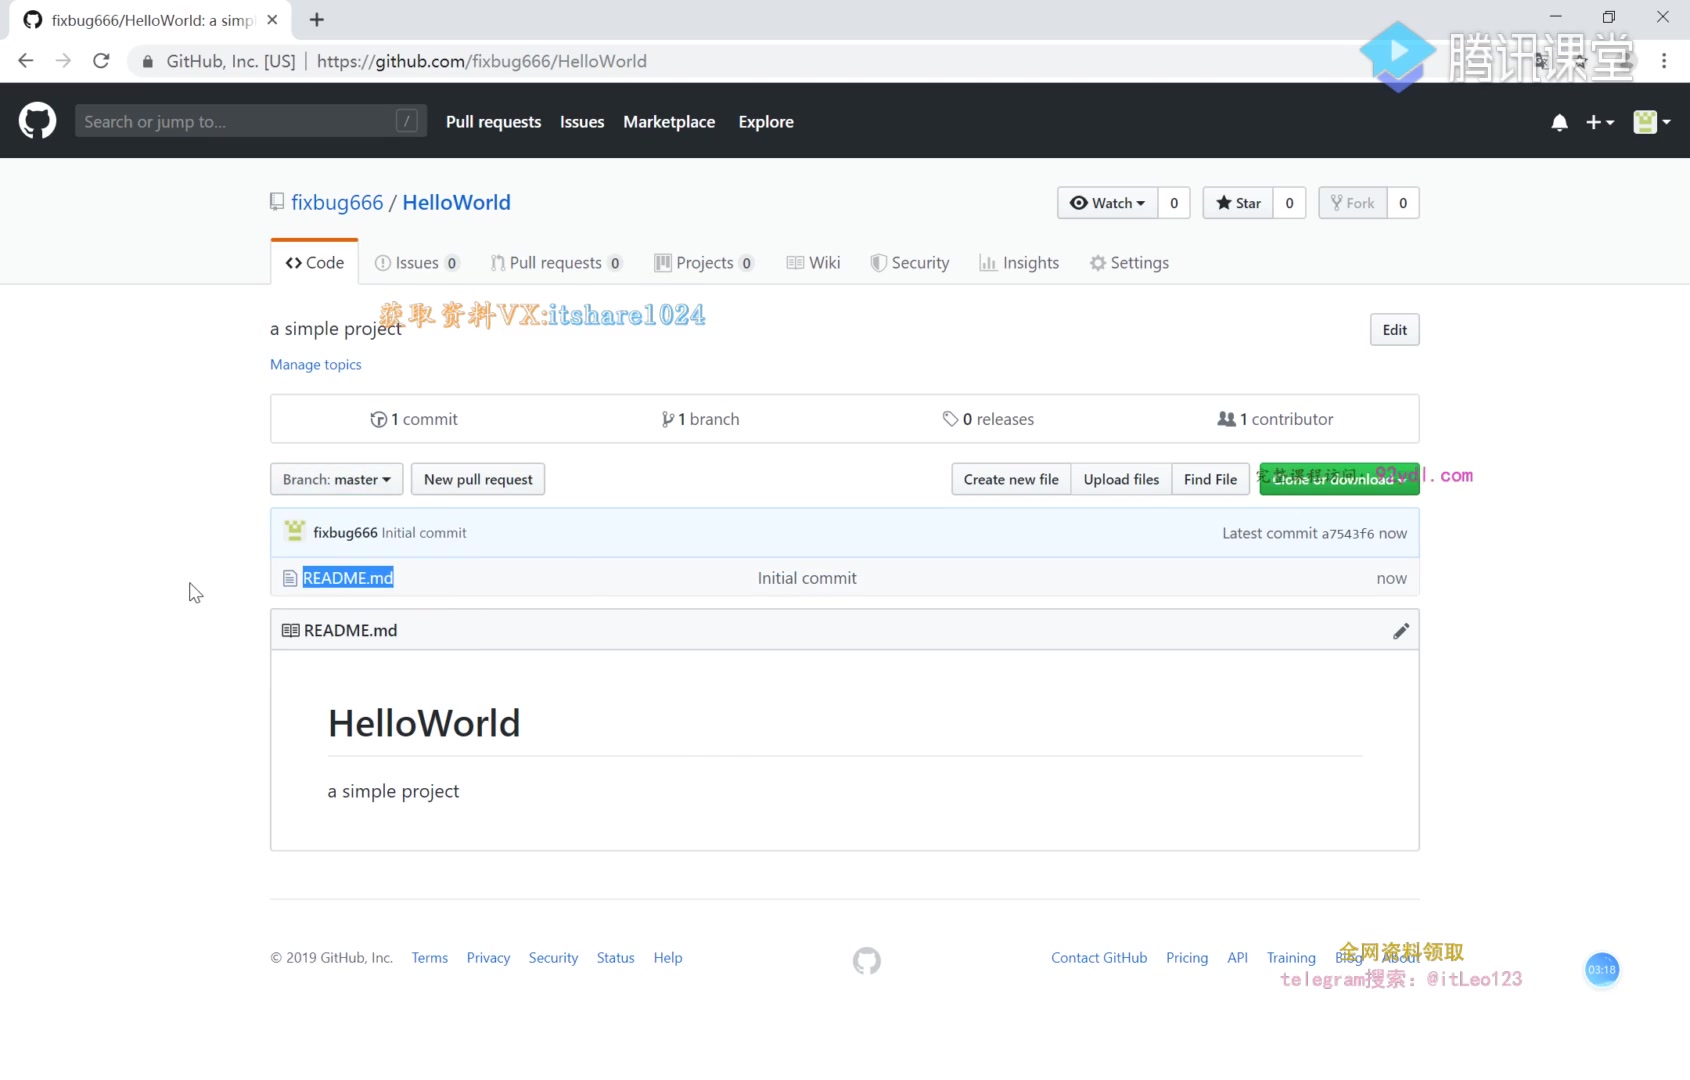Star the HelloWorld repository
The width and height of the screenshot is (1690, 1080).
point(1239,203)
